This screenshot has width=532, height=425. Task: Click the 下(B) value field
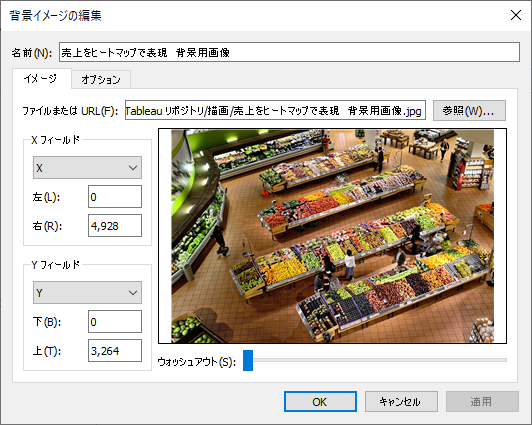[x=115, y=322]
